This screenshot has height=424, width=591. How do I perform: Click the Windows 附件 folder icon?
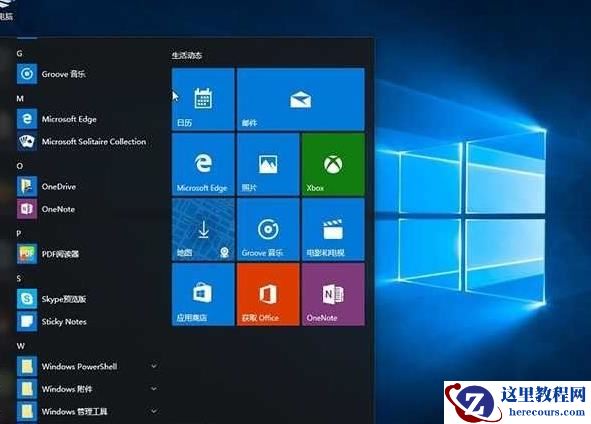tap(27, 389)
